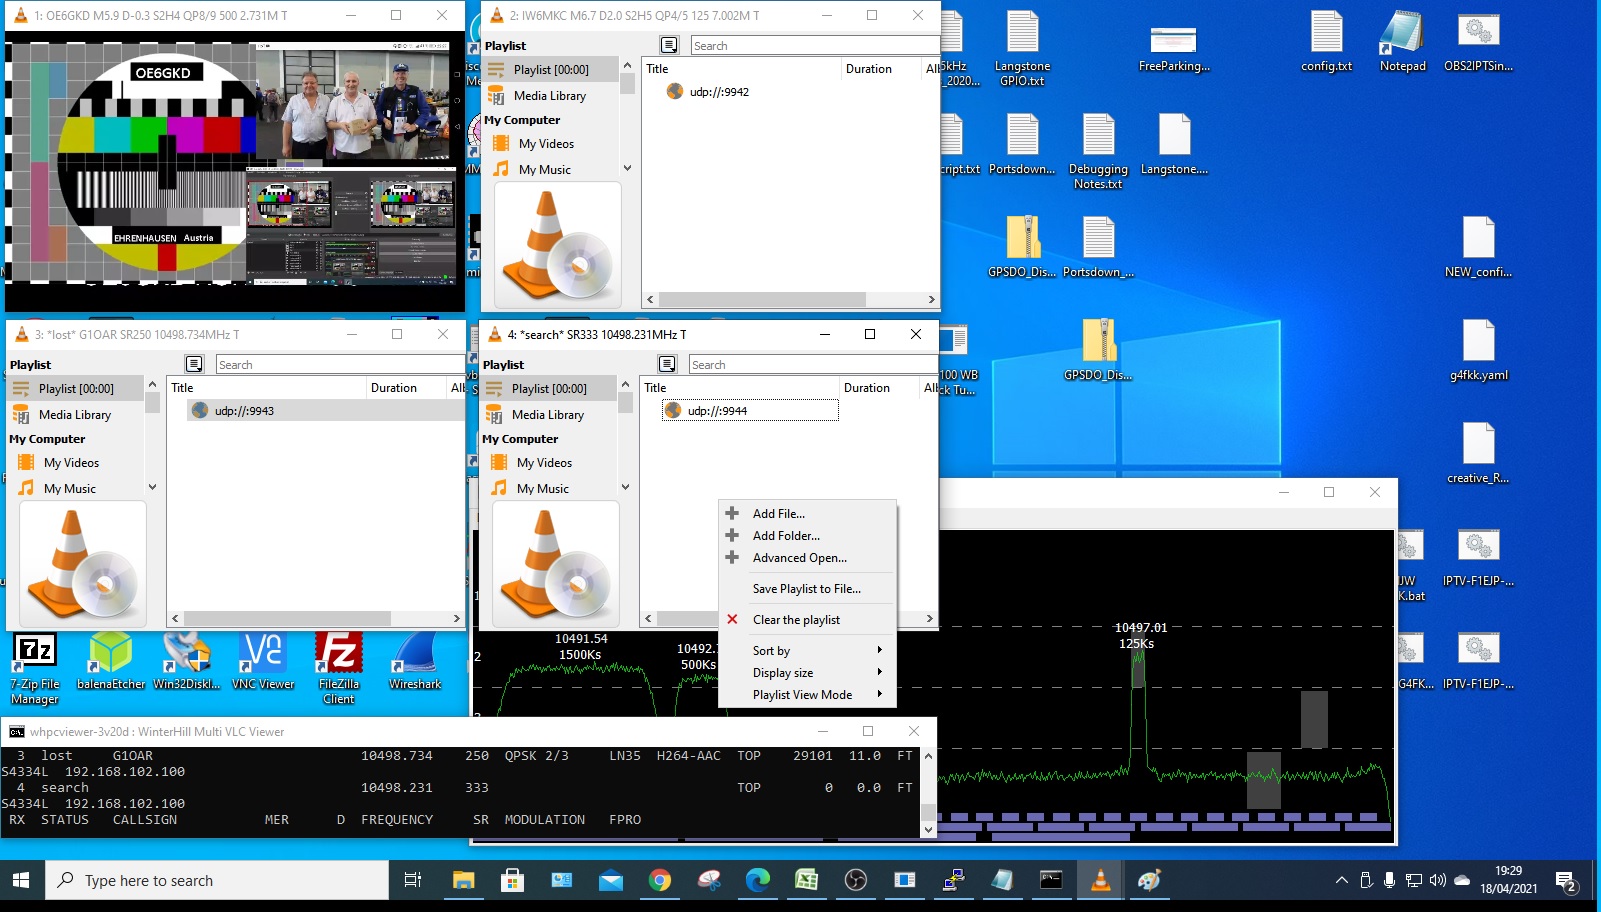Sort by Duration column in VLC window 3
This screenshot has height=912, width=1601.
(405, 388)
